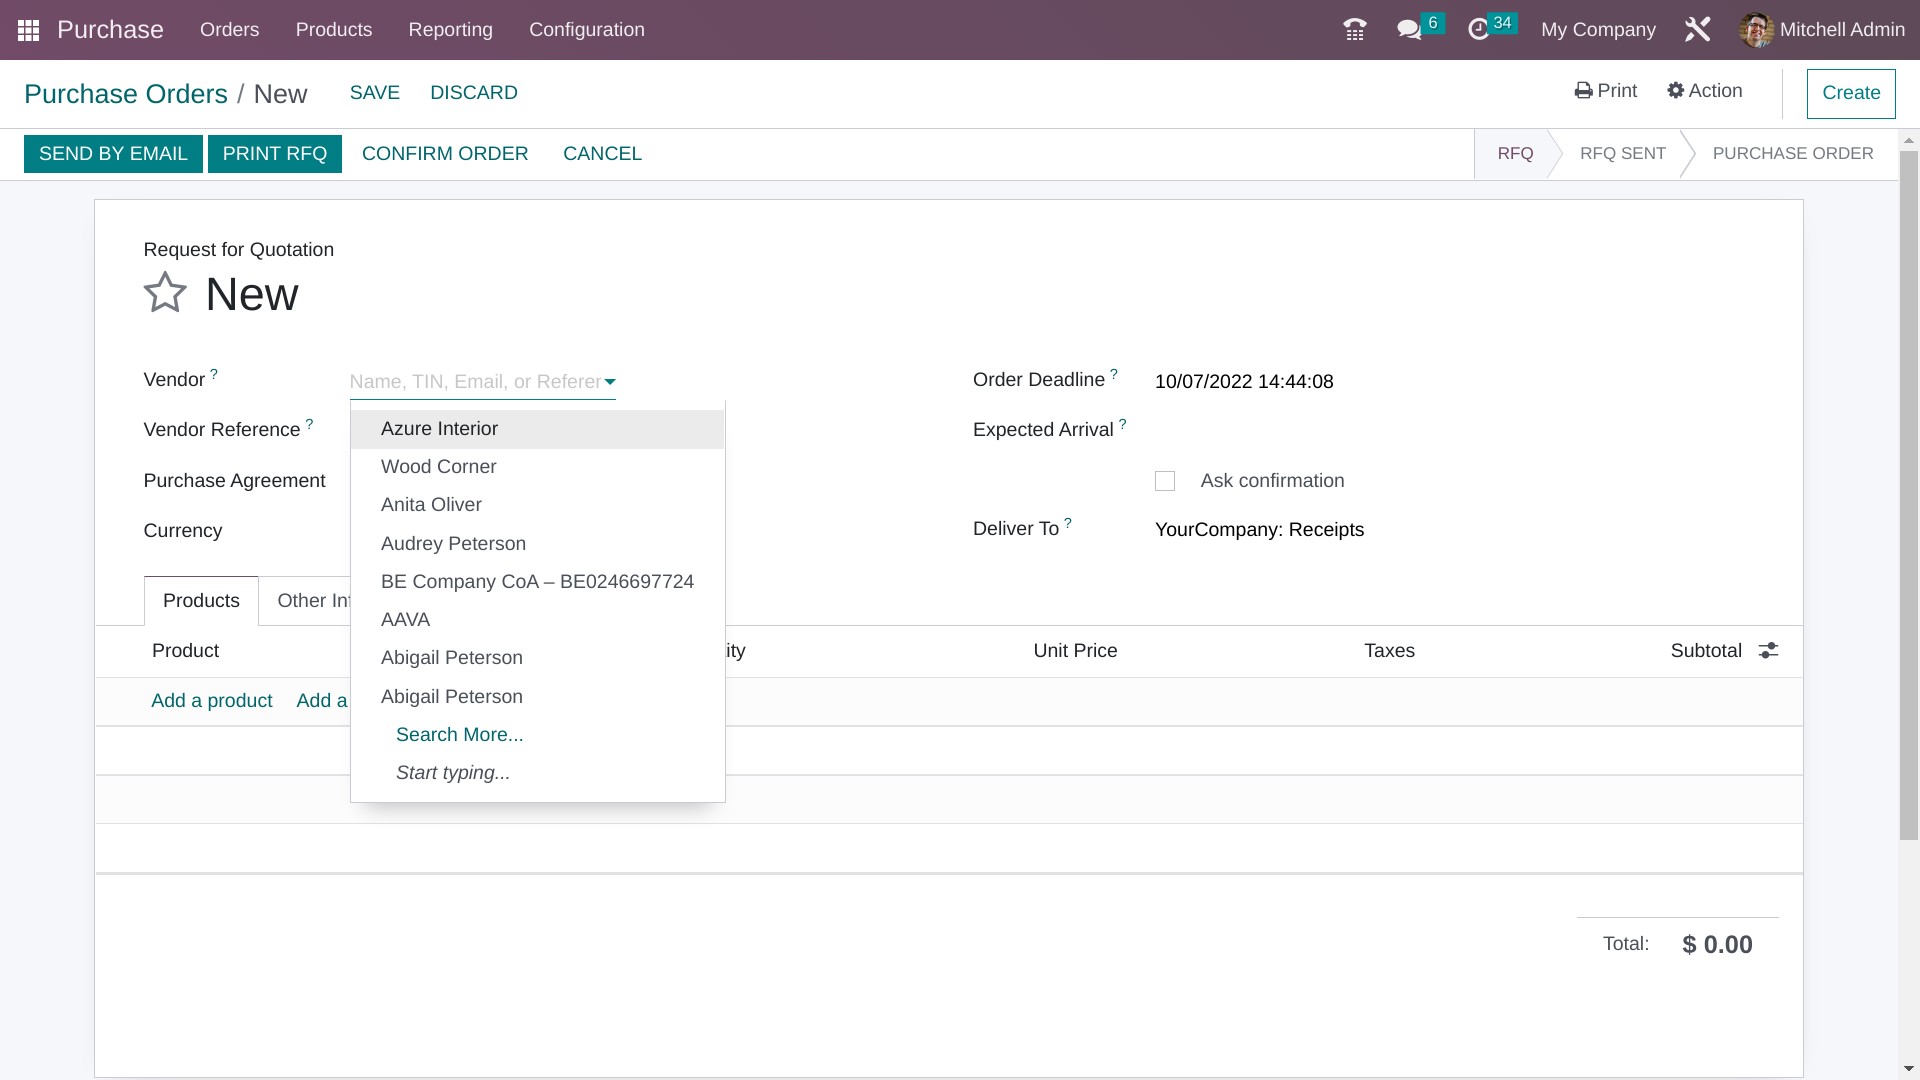Viewport: 1920px width, 1080px height.
Task: Select Wood Corner from vendor dropdown
Action: pyautogui.click(x=438, y=465)
